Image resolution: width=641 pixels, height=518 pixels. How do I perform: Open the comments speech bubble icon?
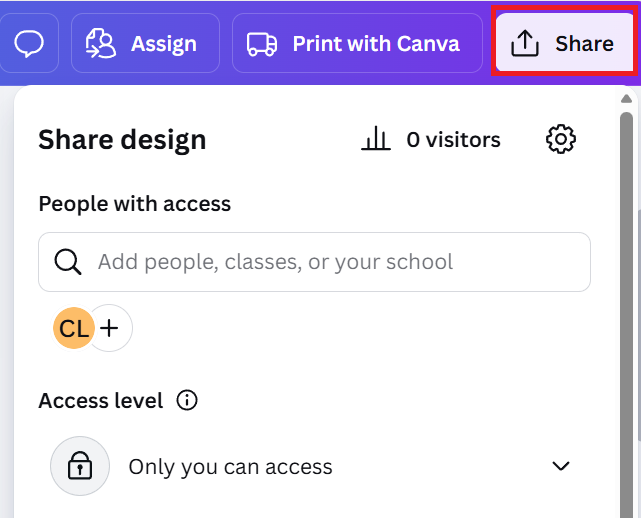(29, 43)
